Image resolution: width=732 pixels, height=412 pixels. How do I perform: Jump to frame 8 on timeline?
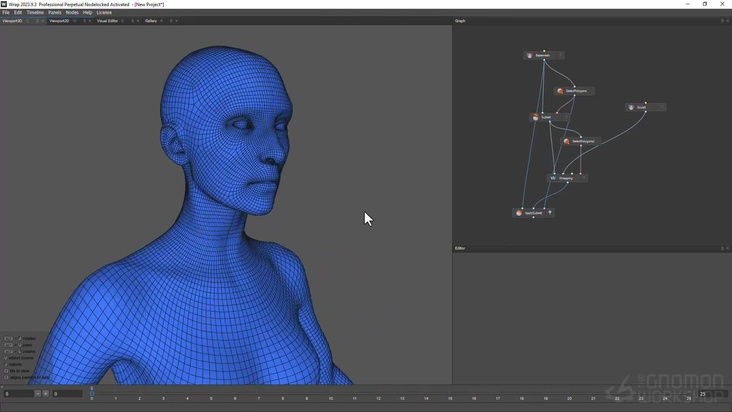pyautogui.click(x=282, y=398)
